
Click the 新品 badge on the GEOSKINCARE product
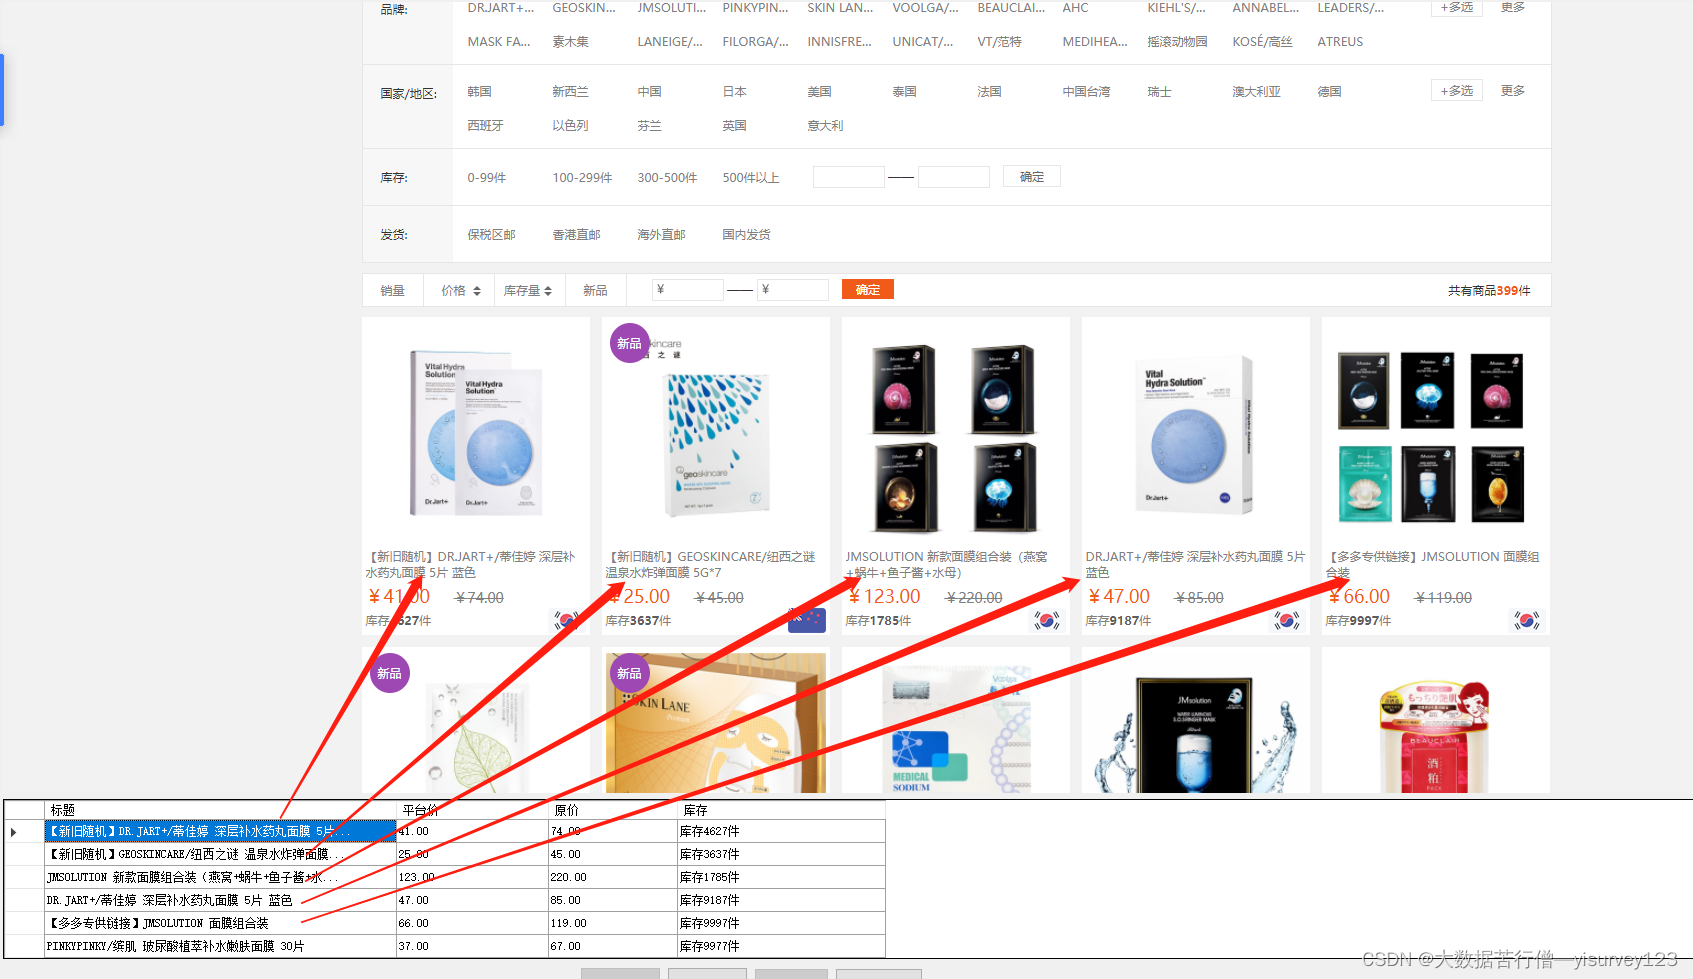(x=629, y=343)
